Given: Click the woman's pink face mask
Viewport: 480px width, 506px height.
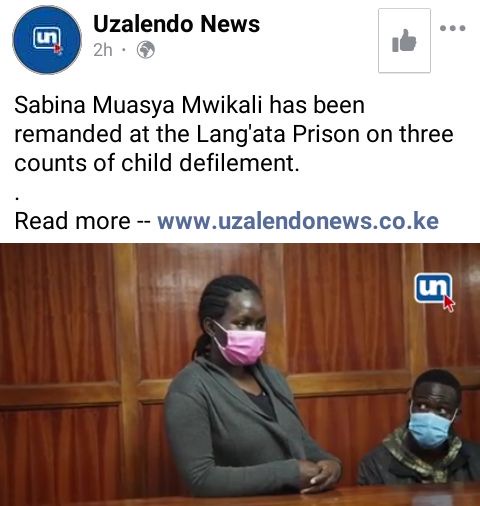Looking at the screenshot, I should point(242,347).
